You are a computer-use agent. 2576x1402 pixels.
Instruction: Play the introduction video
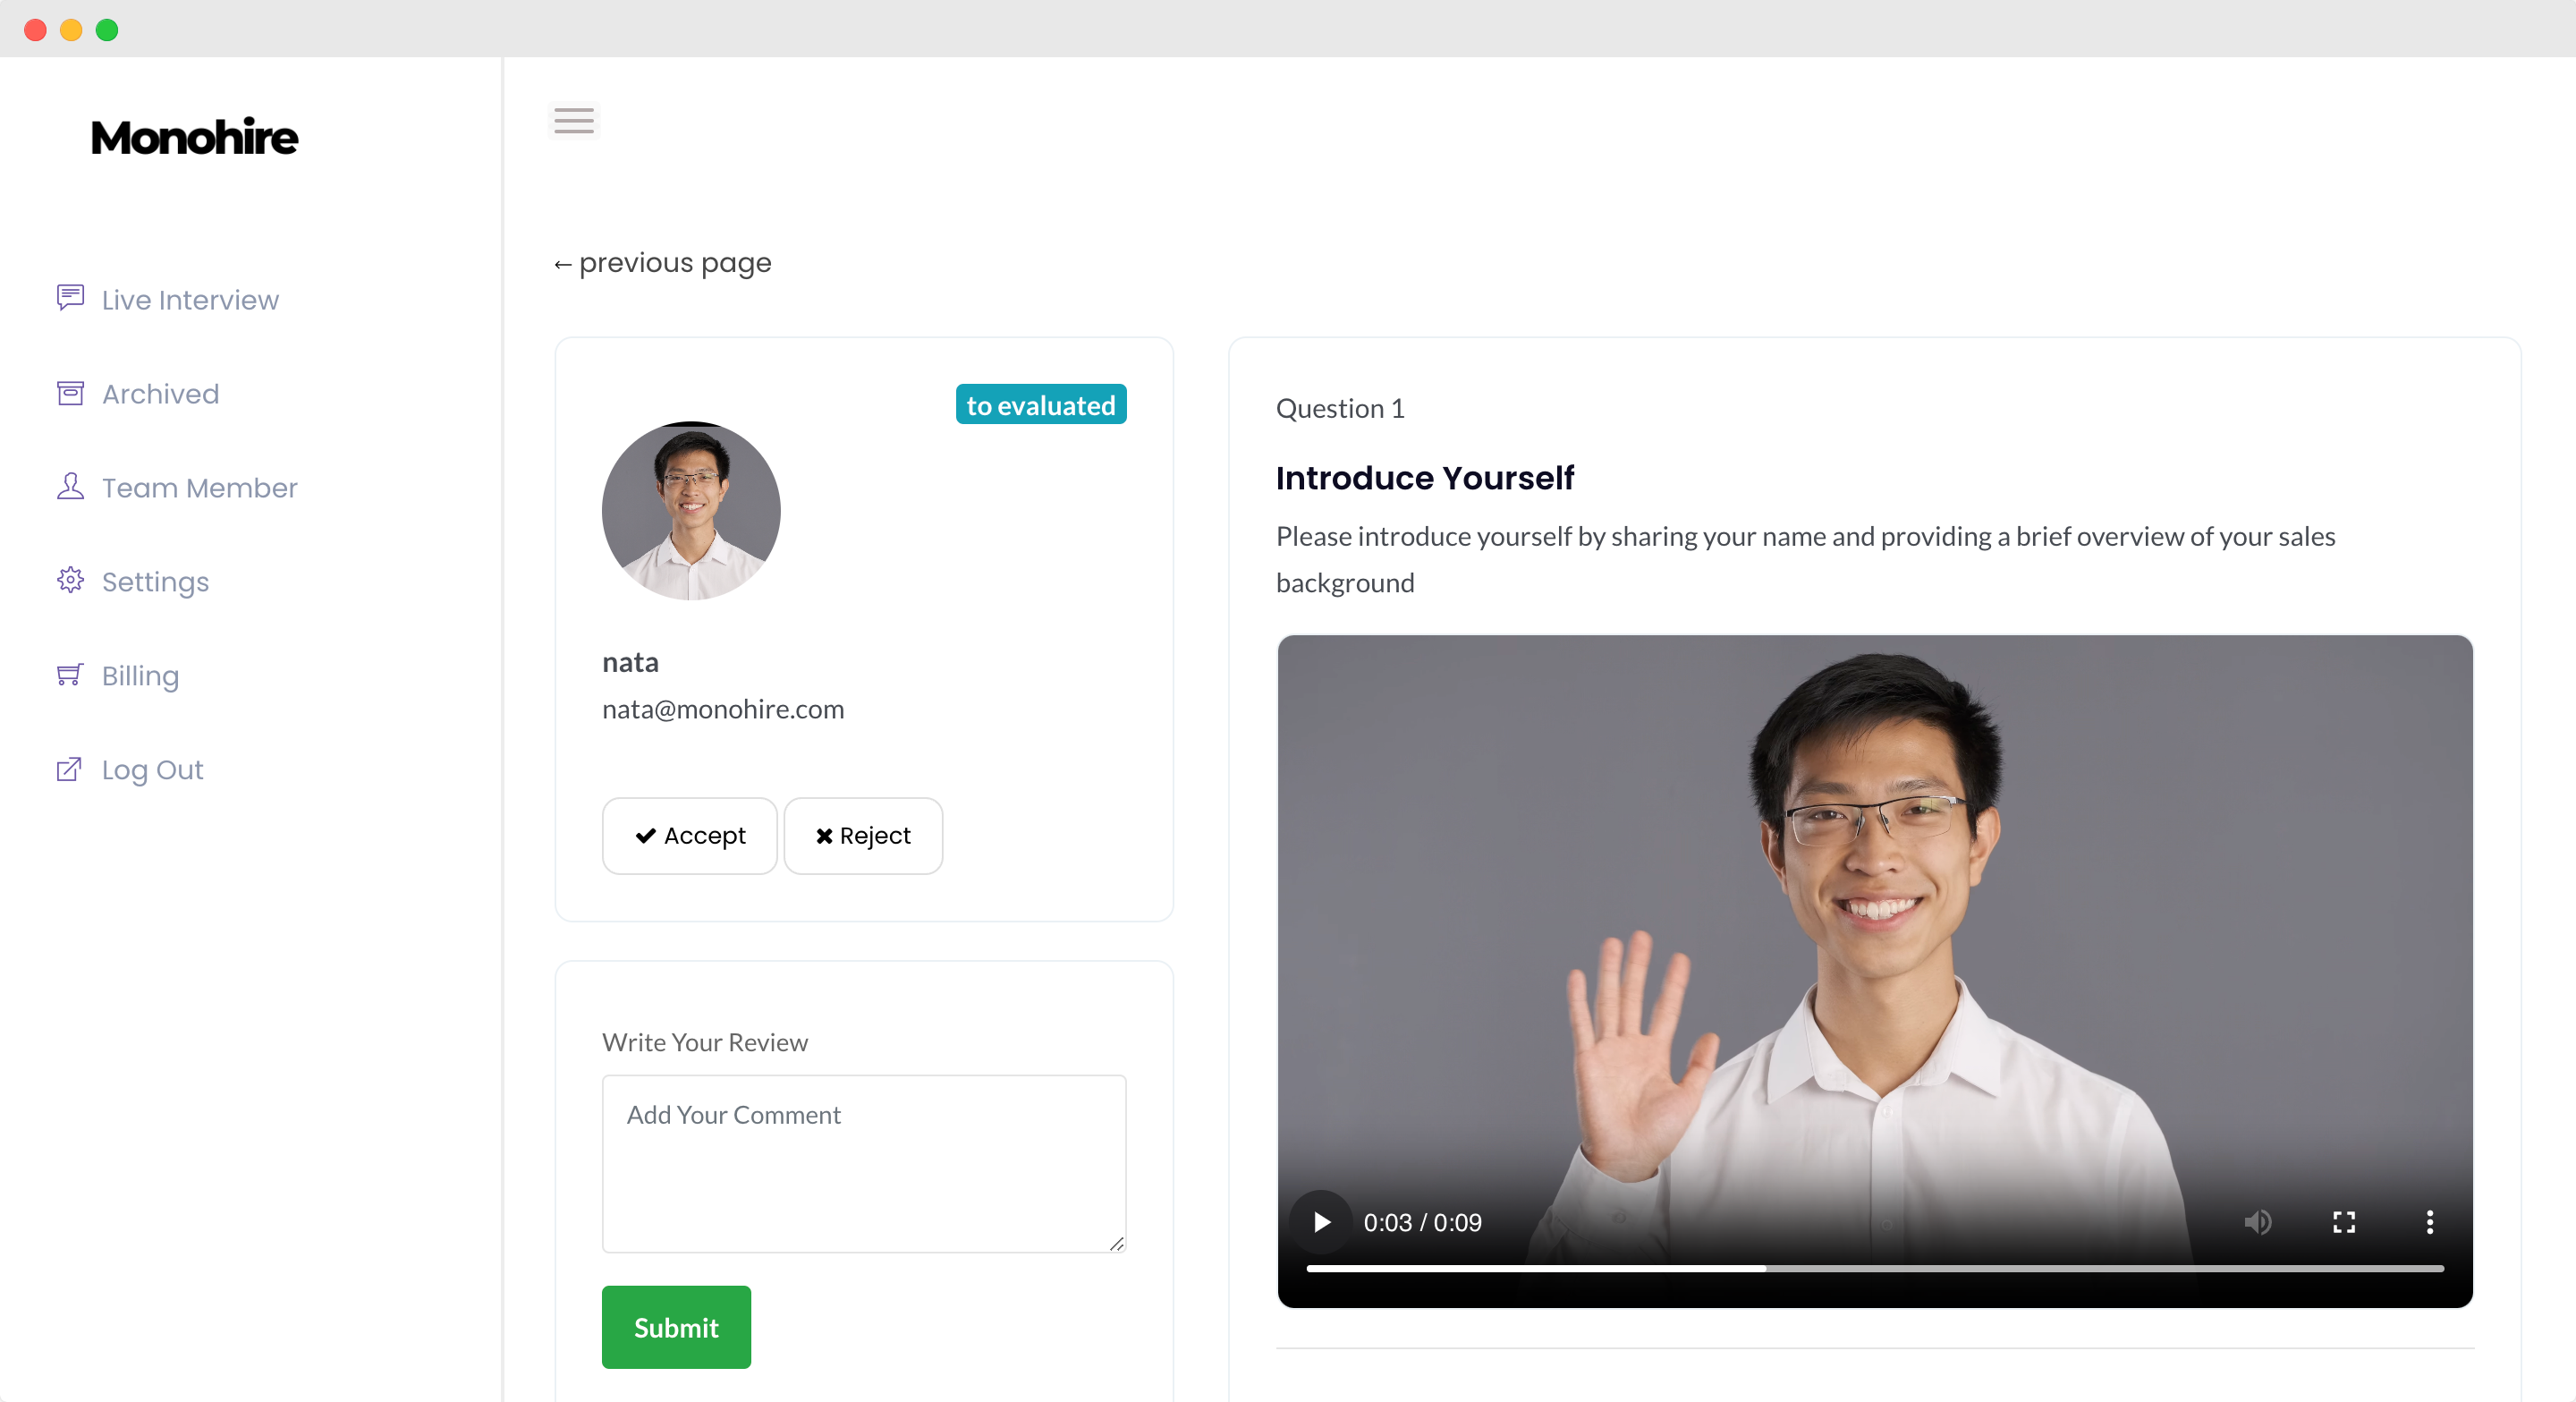tap(1321, 1222)
